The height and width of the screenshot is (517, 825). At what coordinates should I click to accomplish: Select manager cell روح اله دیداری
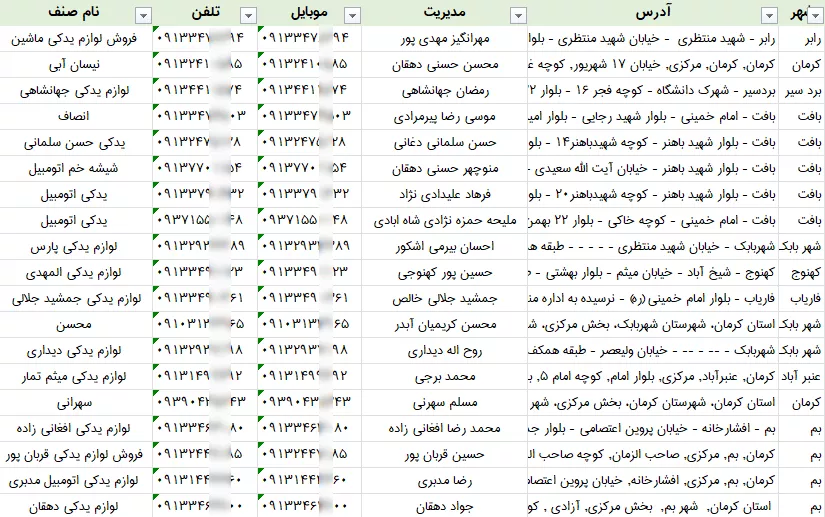(445, 351)
